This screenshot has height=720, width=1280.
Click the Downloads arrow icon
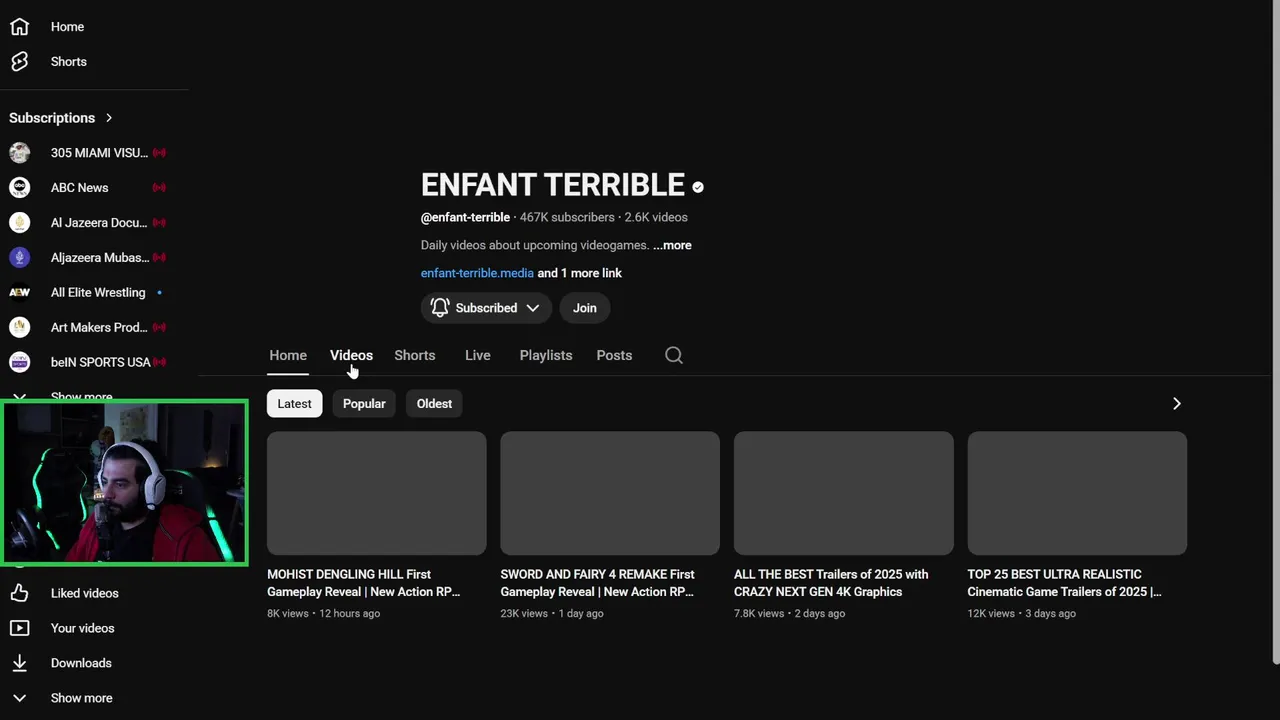[x=19, y=663]
